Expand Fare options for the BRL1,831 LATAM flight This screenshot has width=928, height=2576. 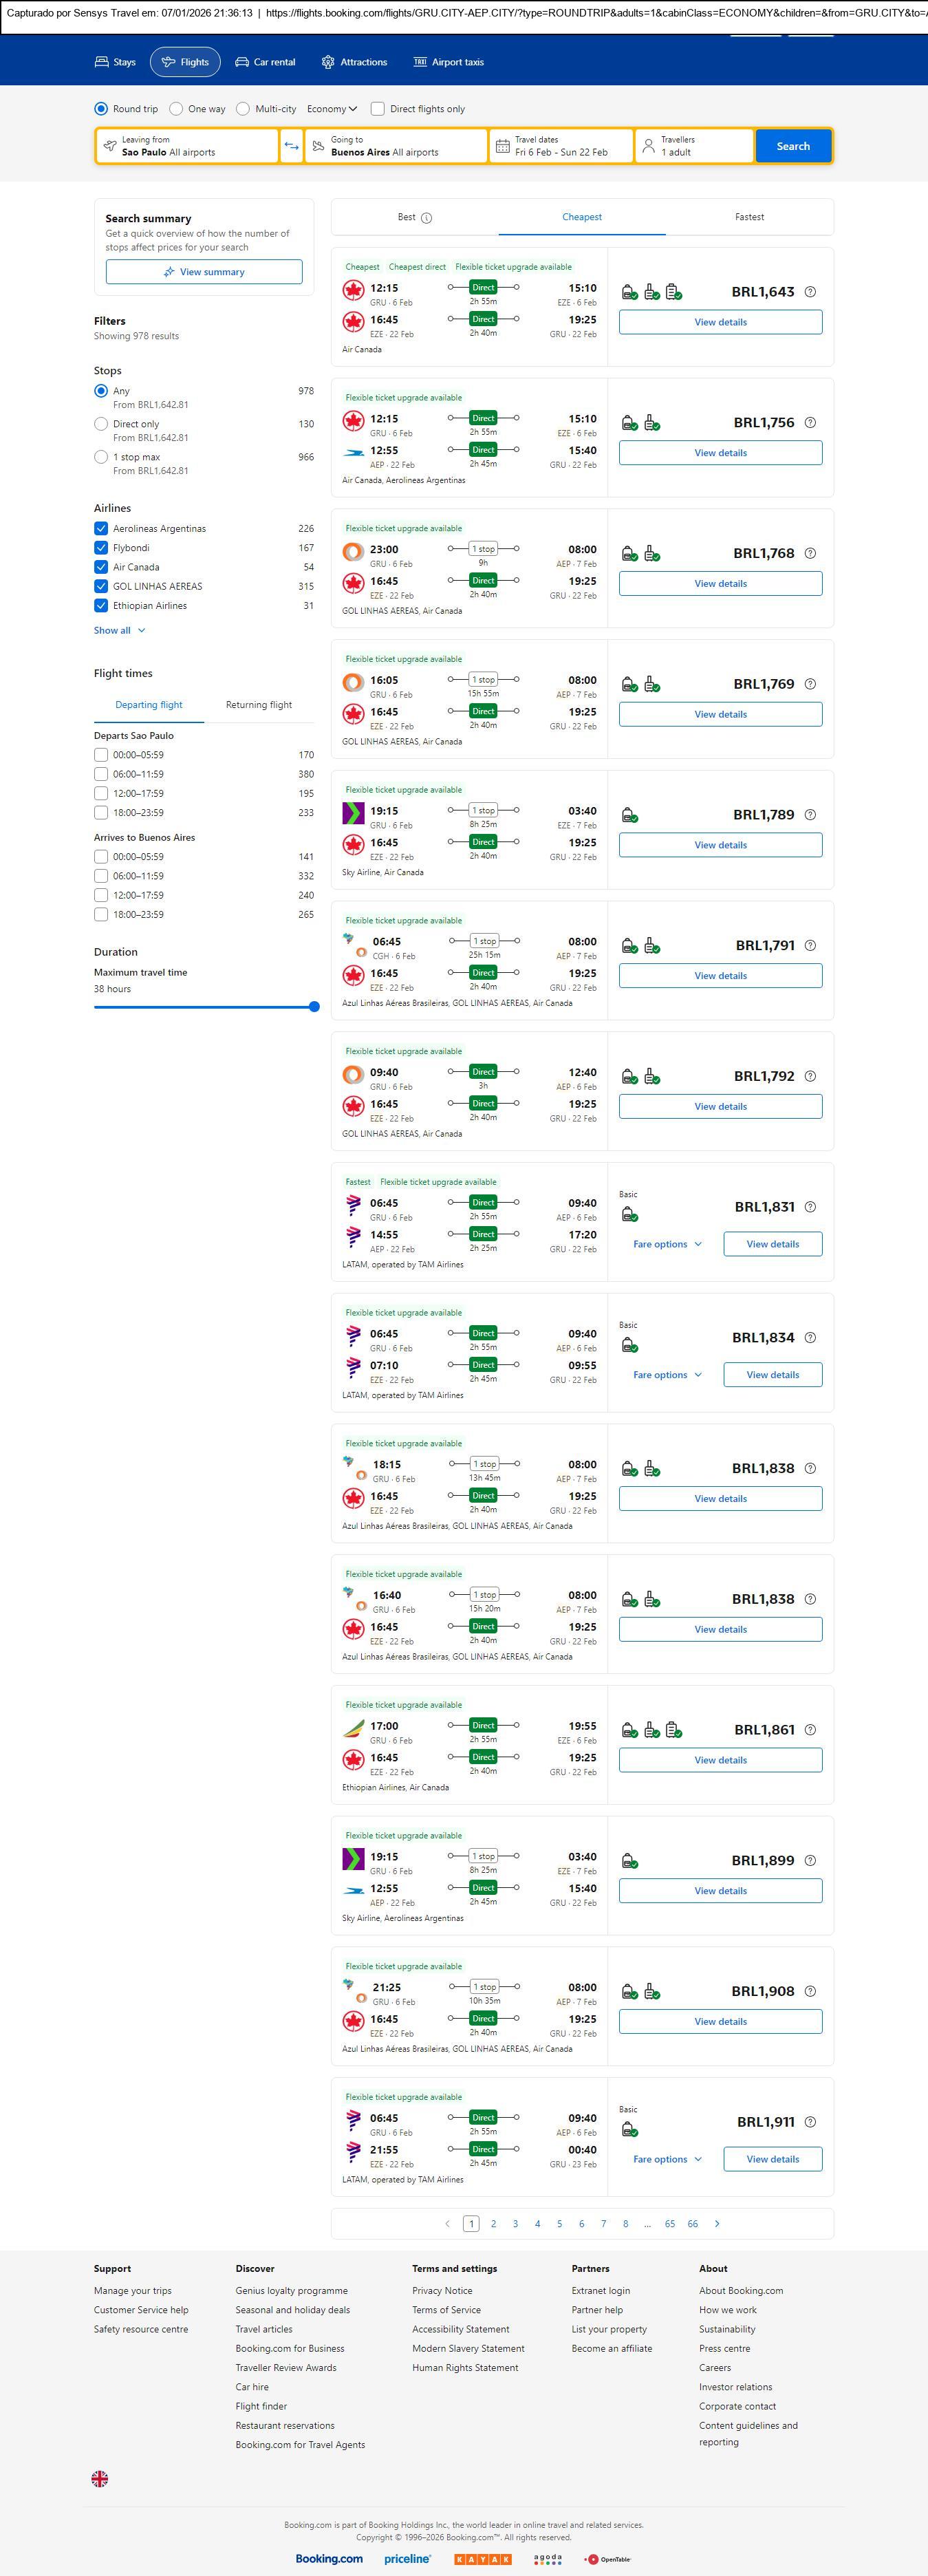click(x=667, y=1244)
